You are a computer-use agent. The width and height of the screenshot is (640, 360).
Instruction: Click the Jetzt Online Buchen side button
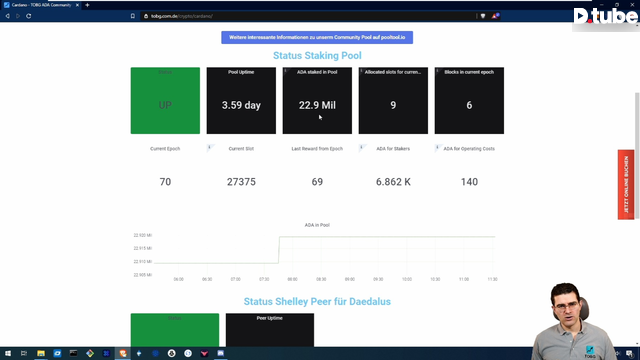pyautogui.click(x=626, y=184)
